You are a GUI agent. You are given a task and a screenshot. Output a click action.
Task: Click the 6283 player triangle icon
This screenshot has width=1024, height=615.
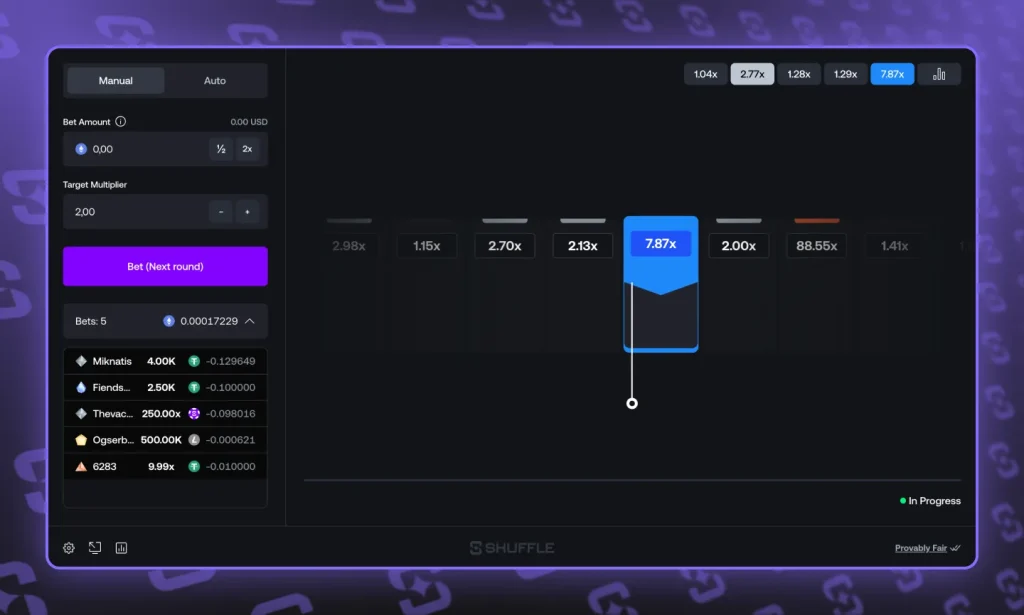click(x=81, y=466)
